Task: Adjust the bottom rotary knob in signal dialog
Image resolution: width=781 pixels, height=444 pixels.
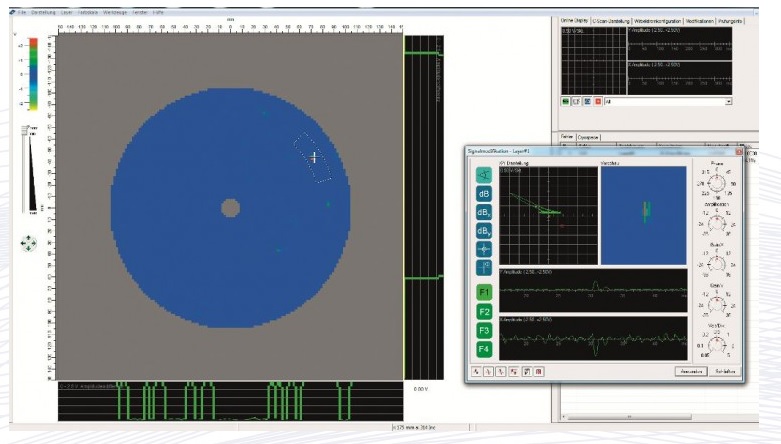Action: (717, 344)
